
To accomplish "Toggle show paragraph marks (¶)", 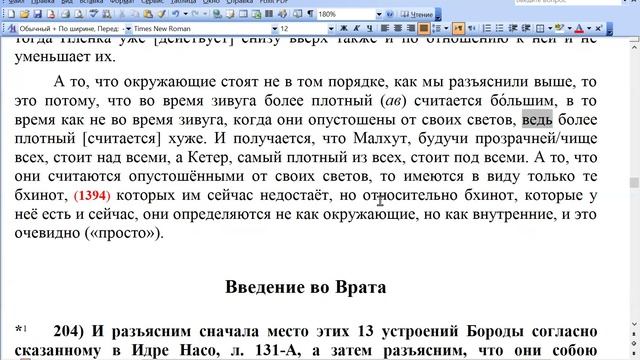I will (x=310, y=14).
